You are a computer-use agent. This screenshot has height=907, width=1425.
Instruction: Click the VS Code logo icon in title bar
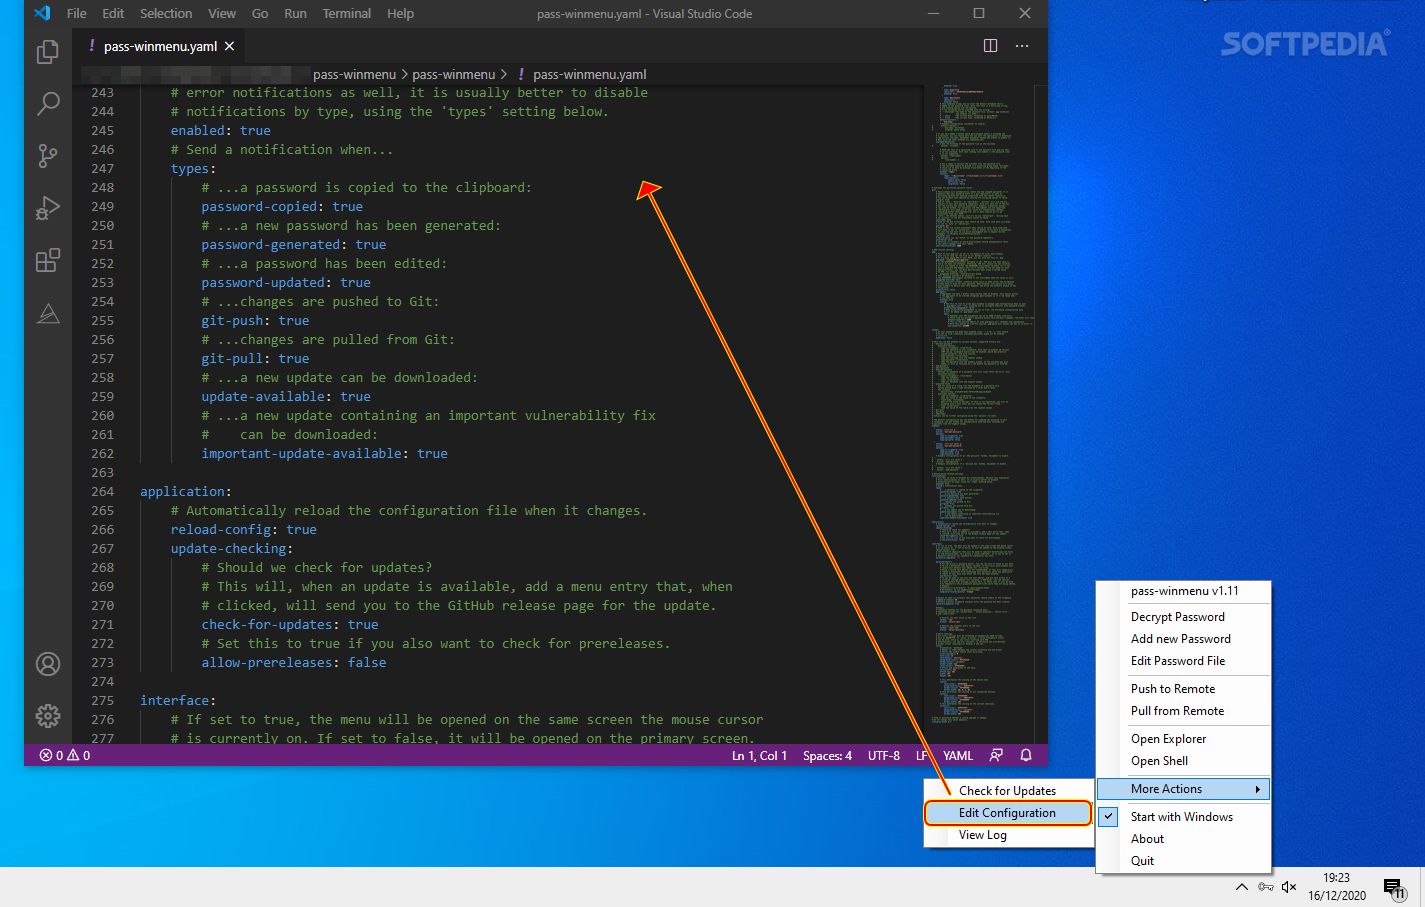tap(42, 13)
